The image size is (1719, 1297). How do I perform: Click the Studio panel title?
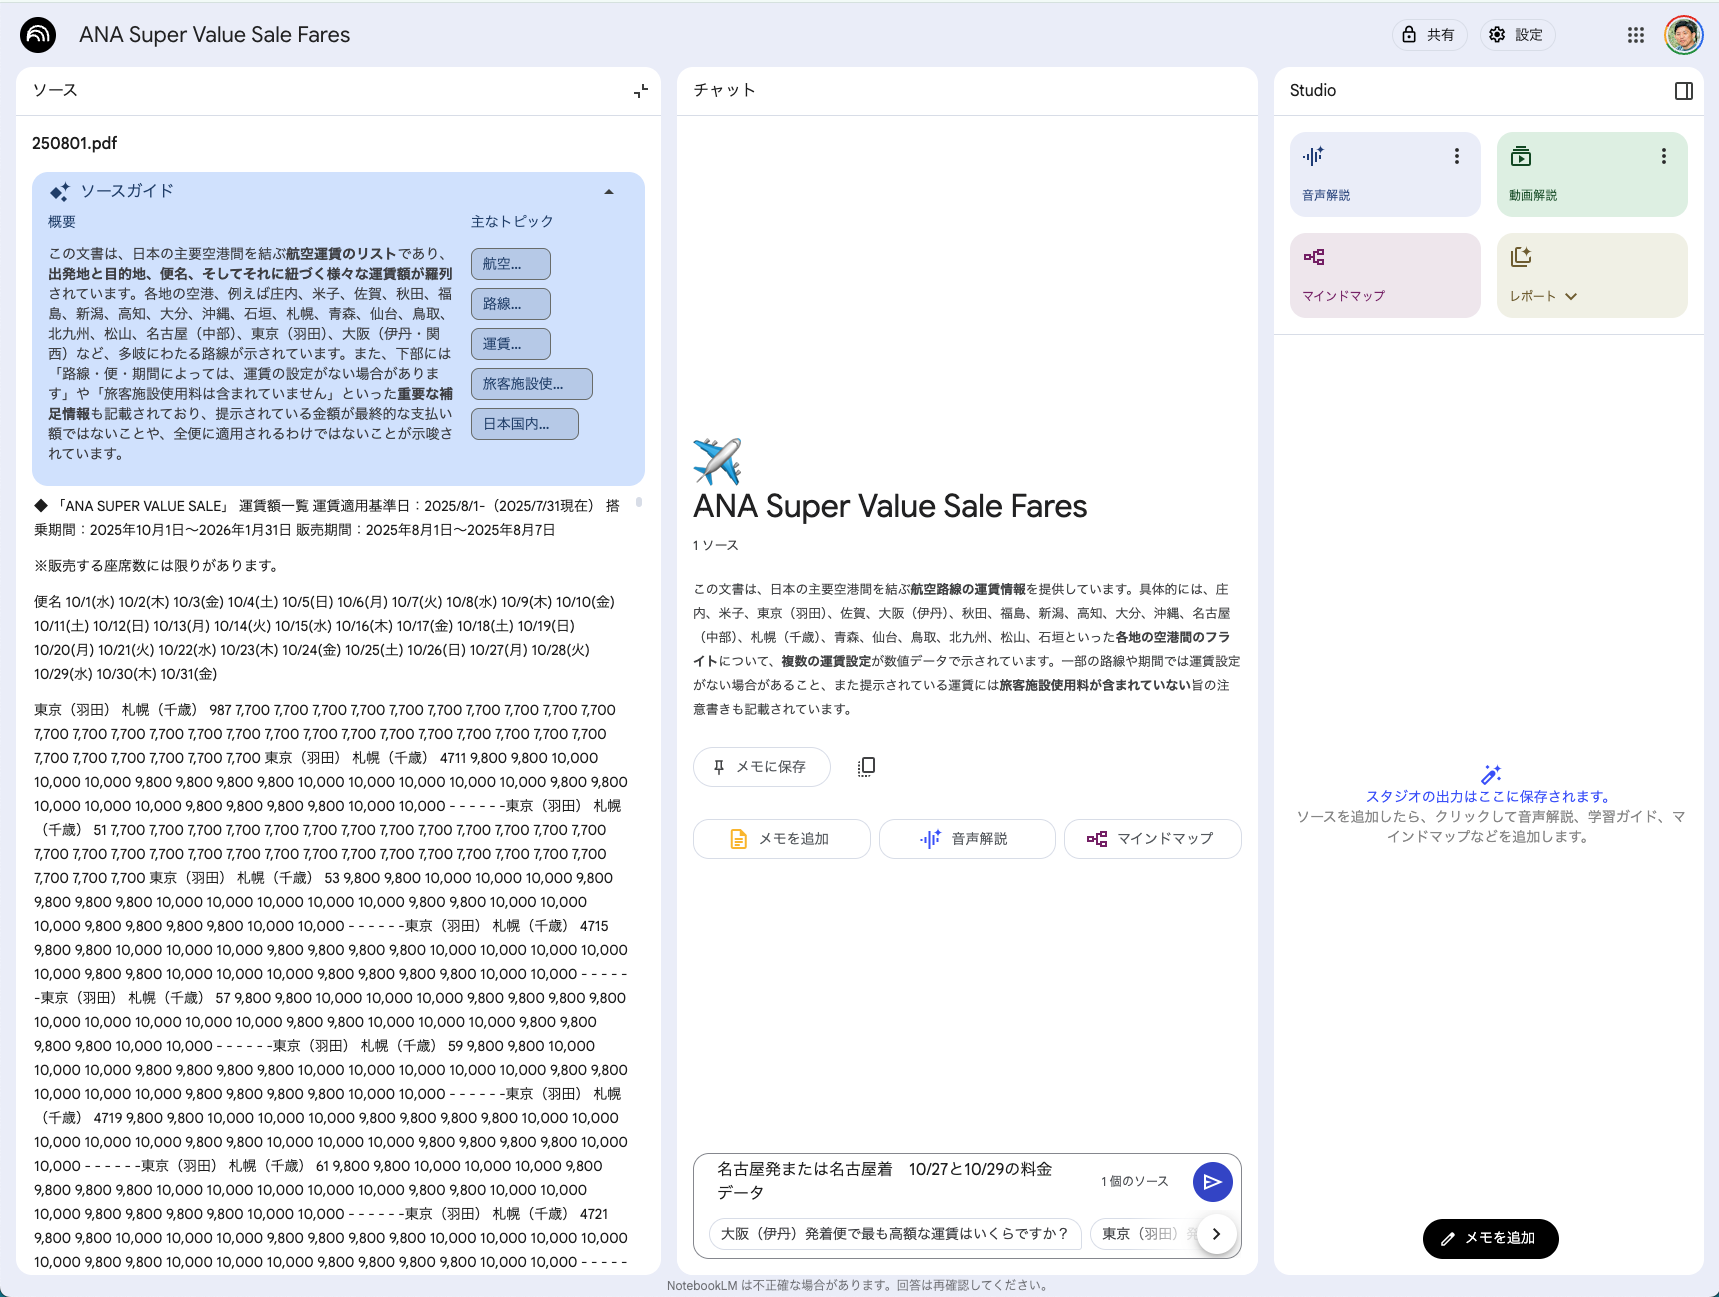coord(1313,90)
